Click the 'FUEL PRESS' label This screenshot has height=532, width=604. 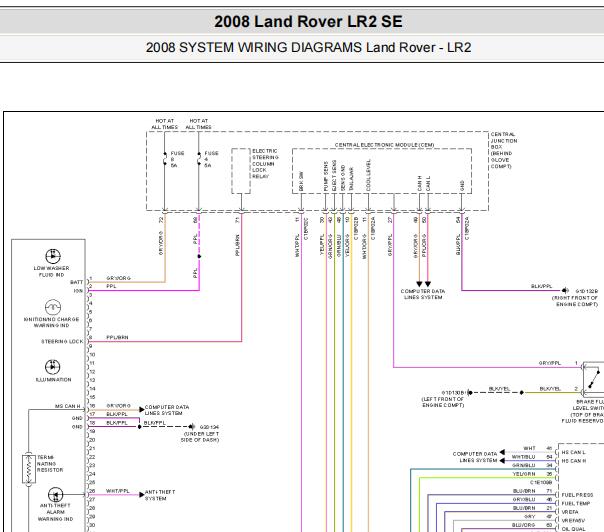pyautogui.click(x=577, y=495)
